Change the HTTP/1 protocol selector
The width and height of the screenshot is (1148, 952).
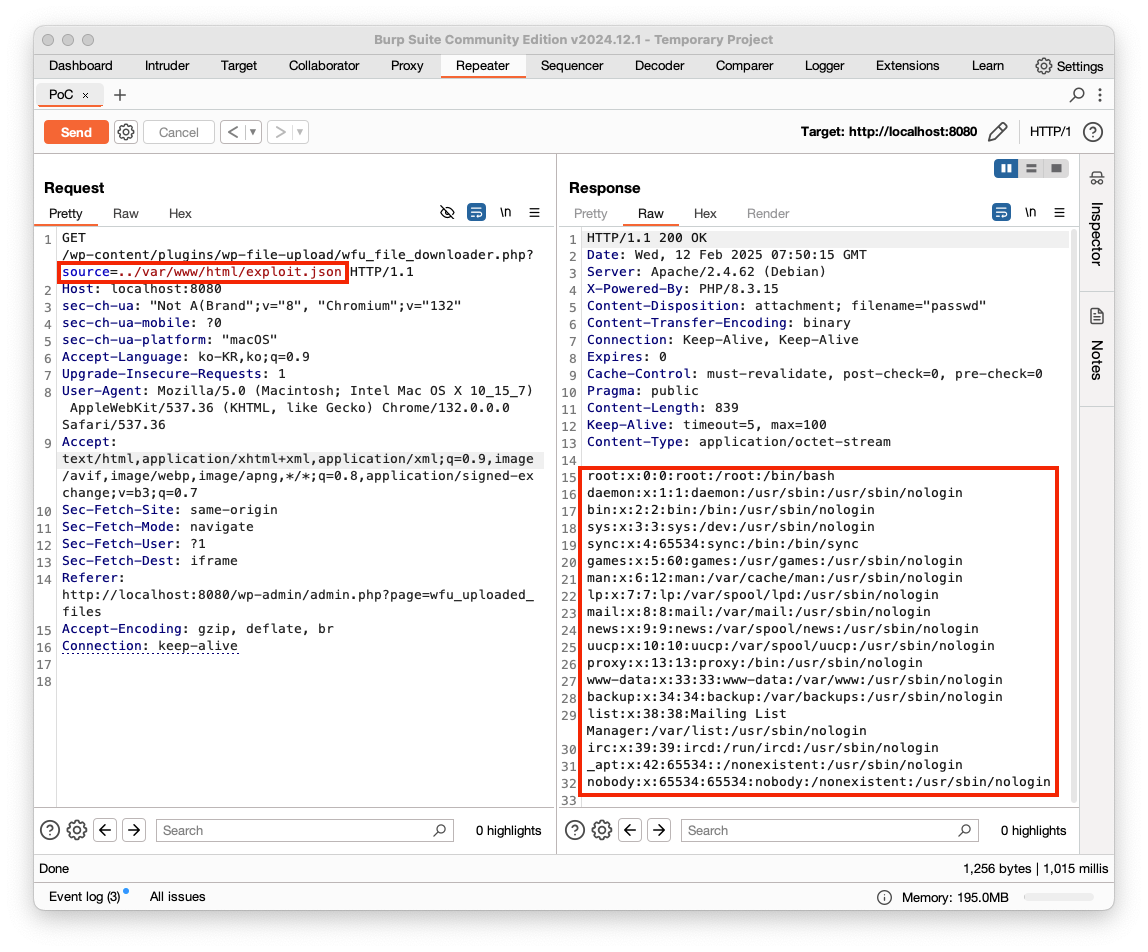[1050, 132]
